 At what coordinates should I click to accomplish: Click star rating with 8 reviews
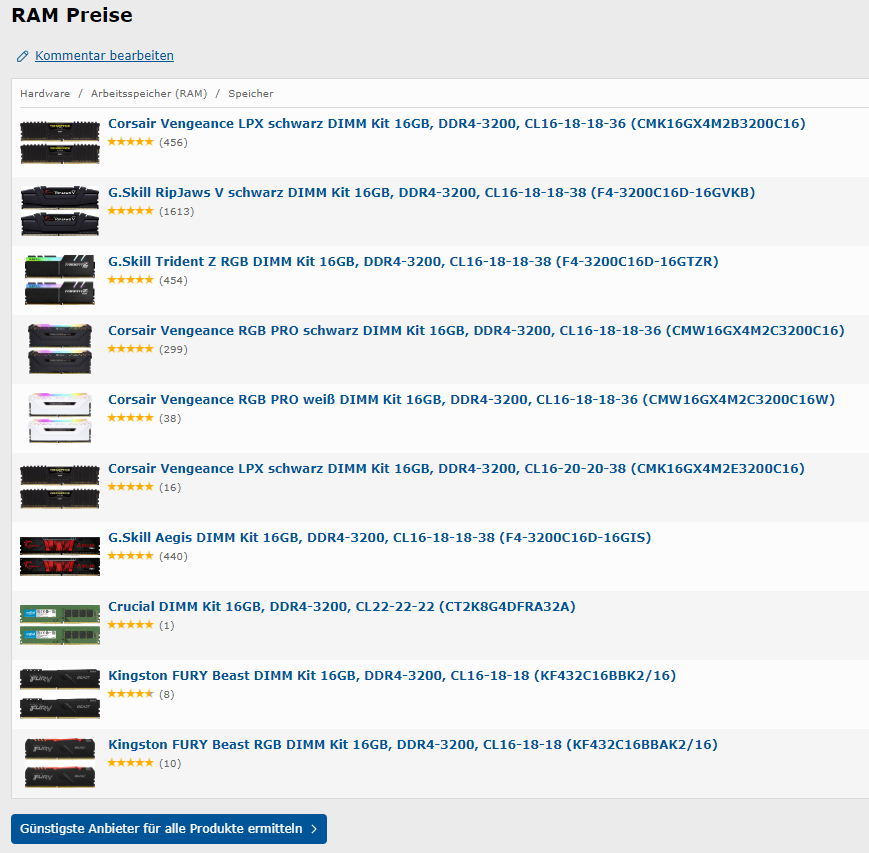(x=130, y=694)
